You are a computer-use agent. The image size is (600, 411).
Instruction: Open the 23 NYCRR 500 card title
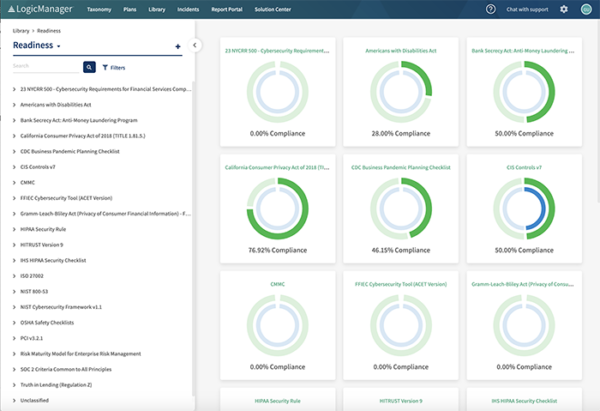pos(277,51)
